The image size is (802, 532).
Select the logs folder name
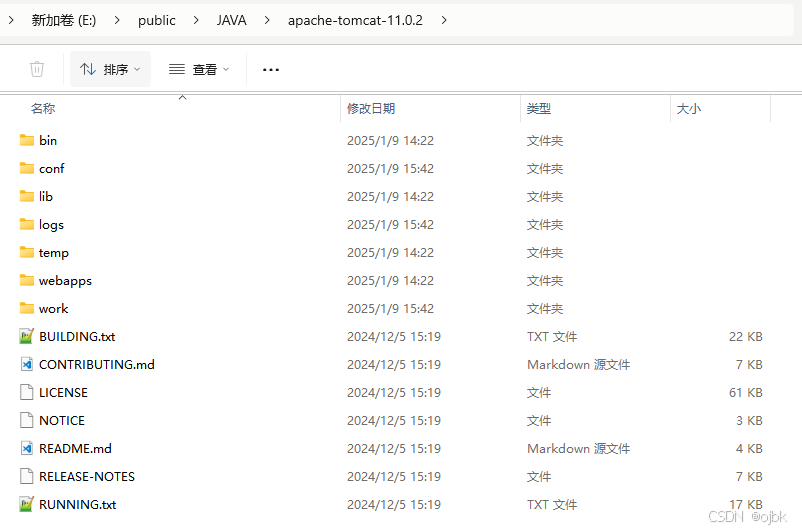pyautogui.click(x=51, y=225)
